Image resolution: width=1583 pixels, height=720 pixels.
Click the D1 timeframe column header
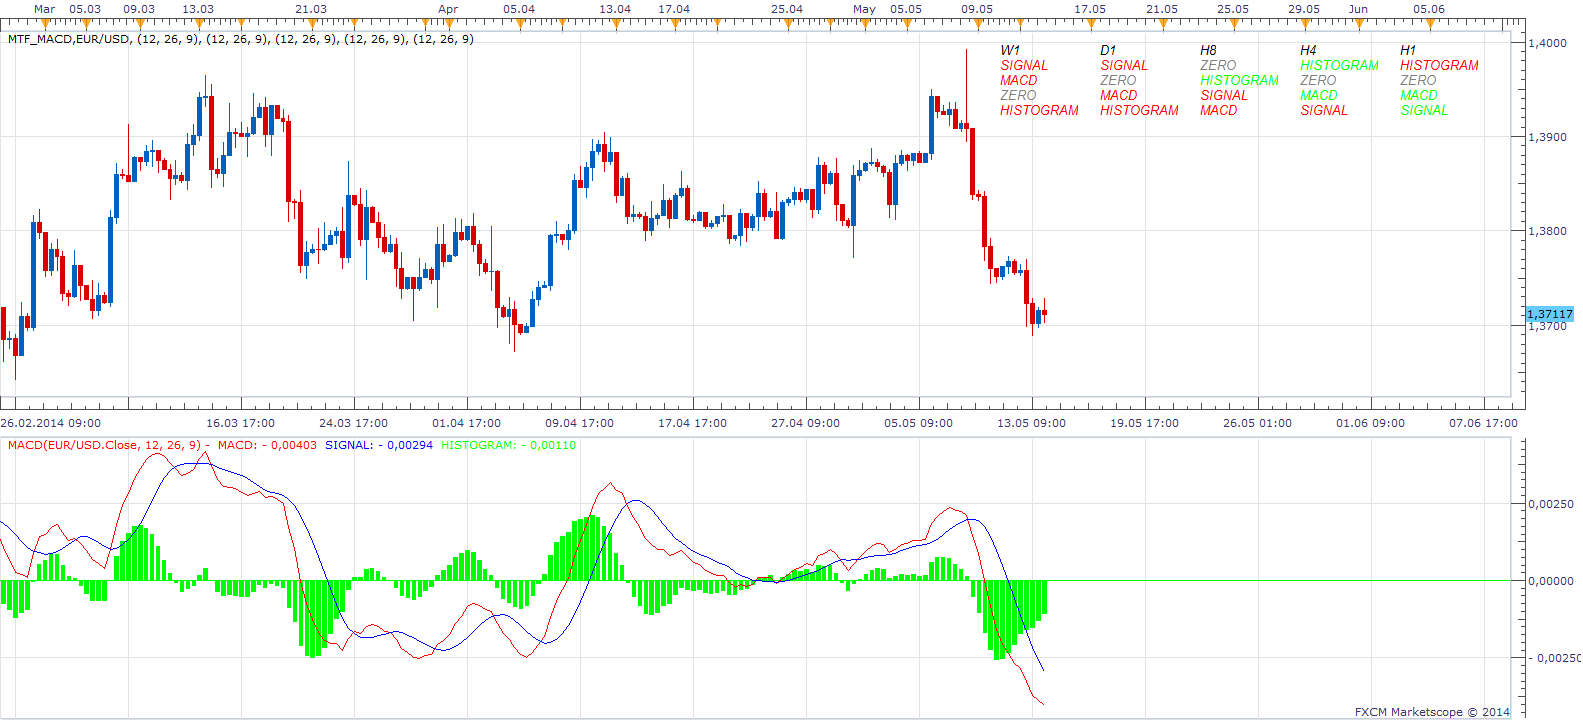pyautogui.click(x=1108, y=50)
